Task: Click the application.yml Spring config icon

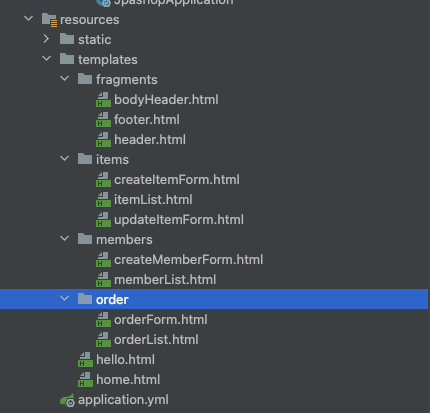Action: point(67,400)
